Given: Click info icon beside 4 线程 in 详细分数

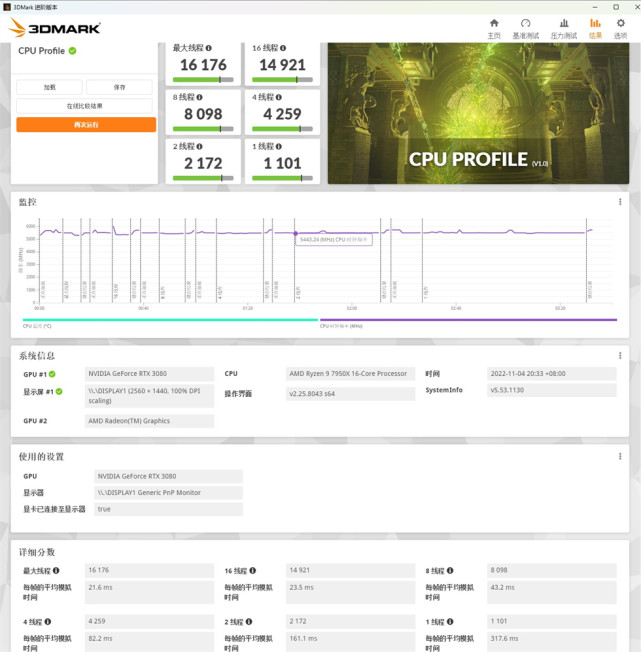Looking at the screenshot, I should [48, 622].
